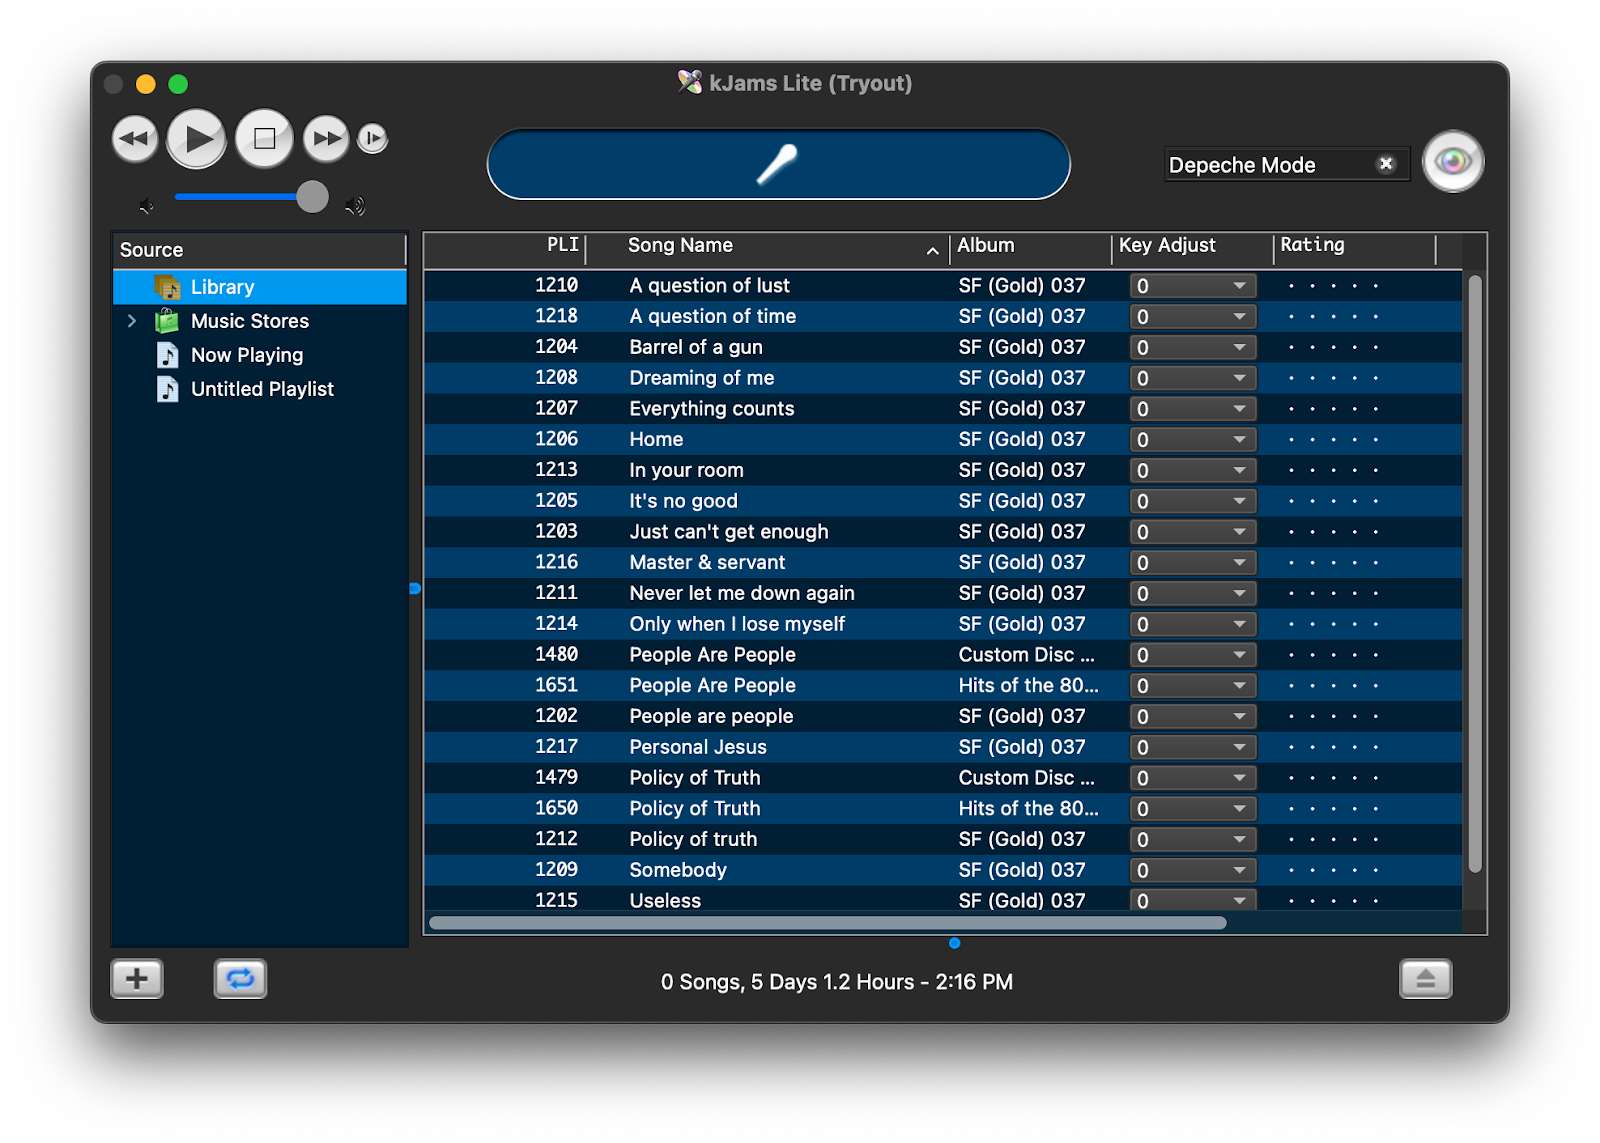Click the PLI number 1202
The width and height of the screenshot is (1600, 1143).
[556, 716]
